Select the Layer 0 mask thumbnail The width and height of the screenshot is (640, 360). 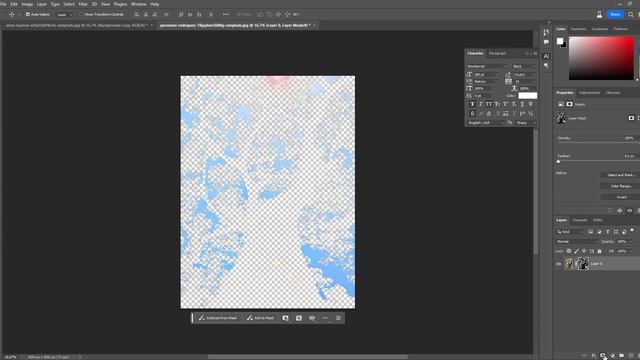[x=582, y=264]
